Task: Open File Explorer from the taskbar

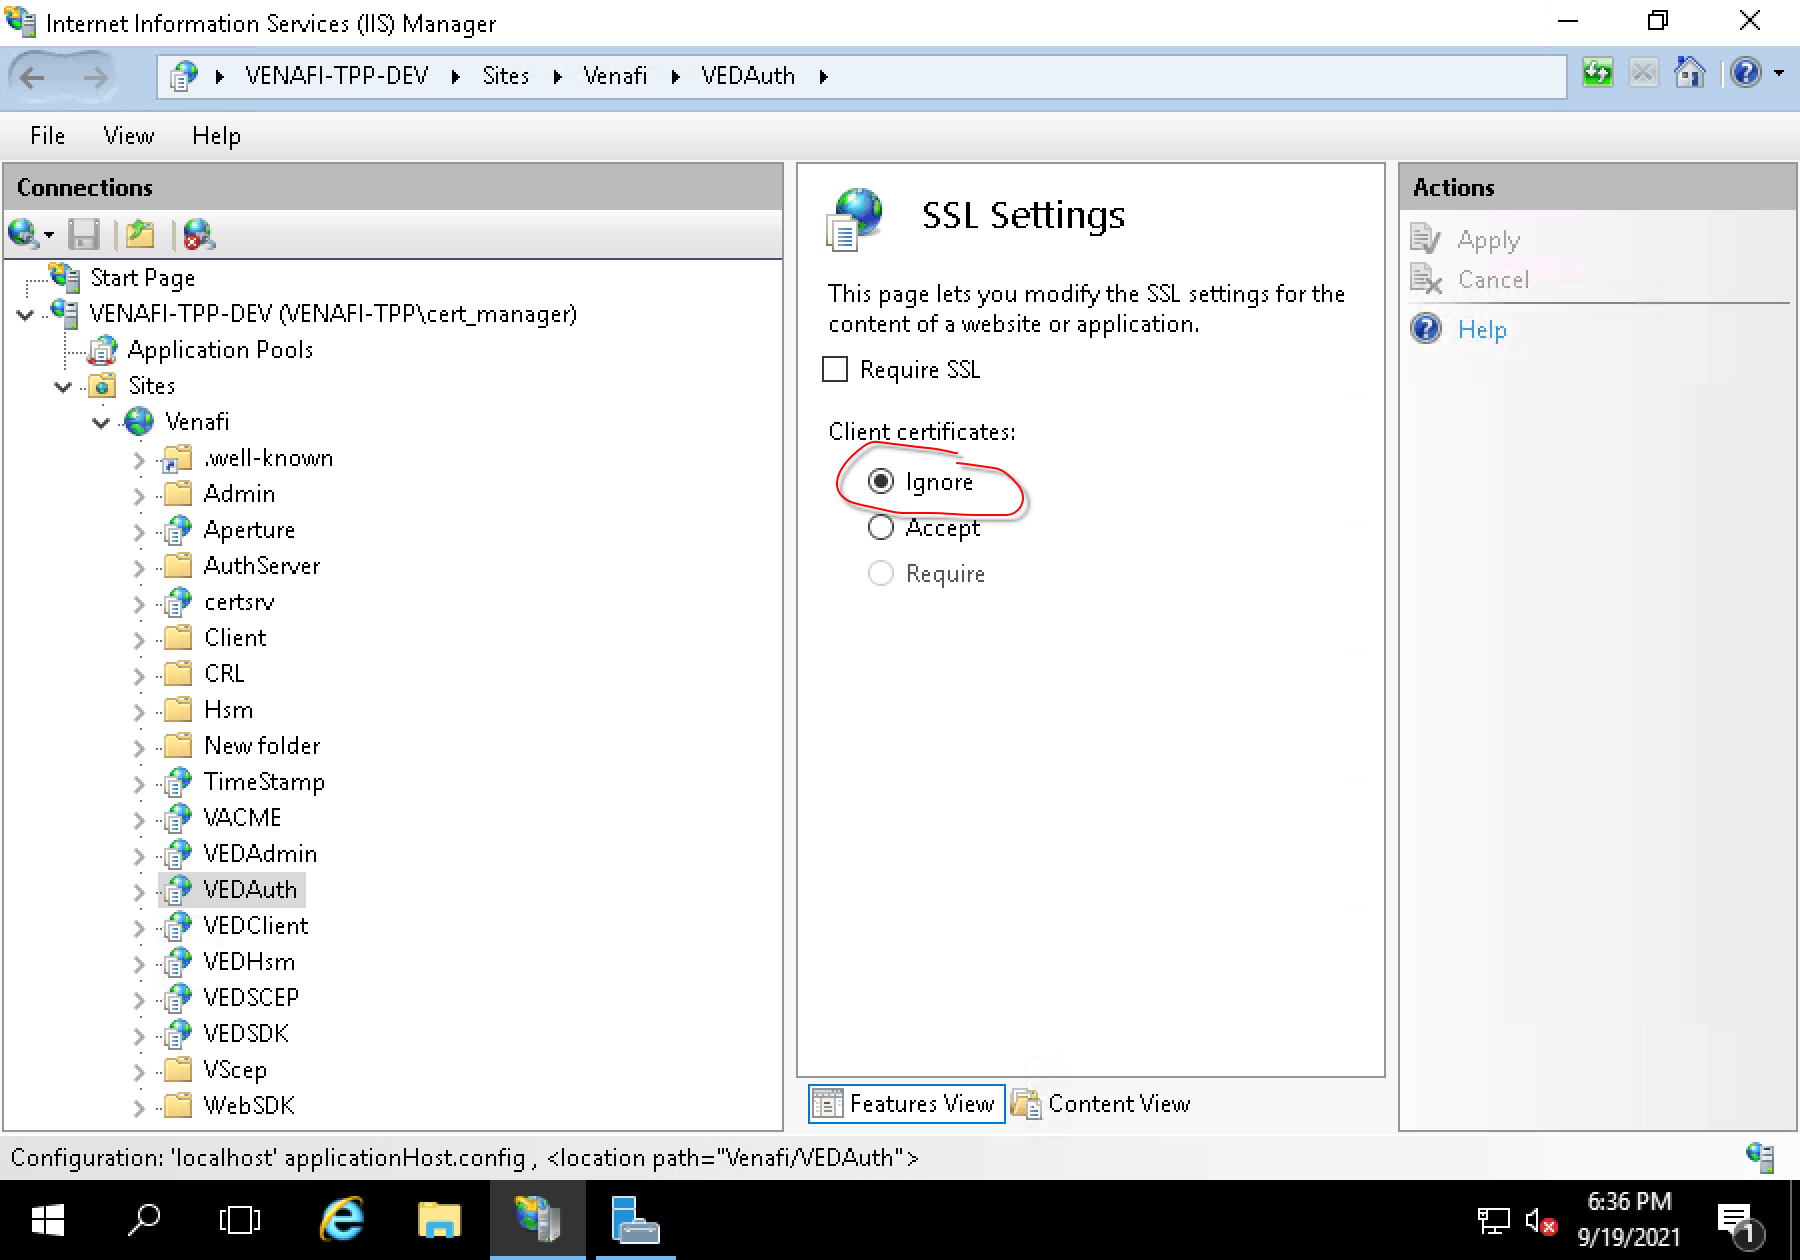Action: click(439, 1220)
